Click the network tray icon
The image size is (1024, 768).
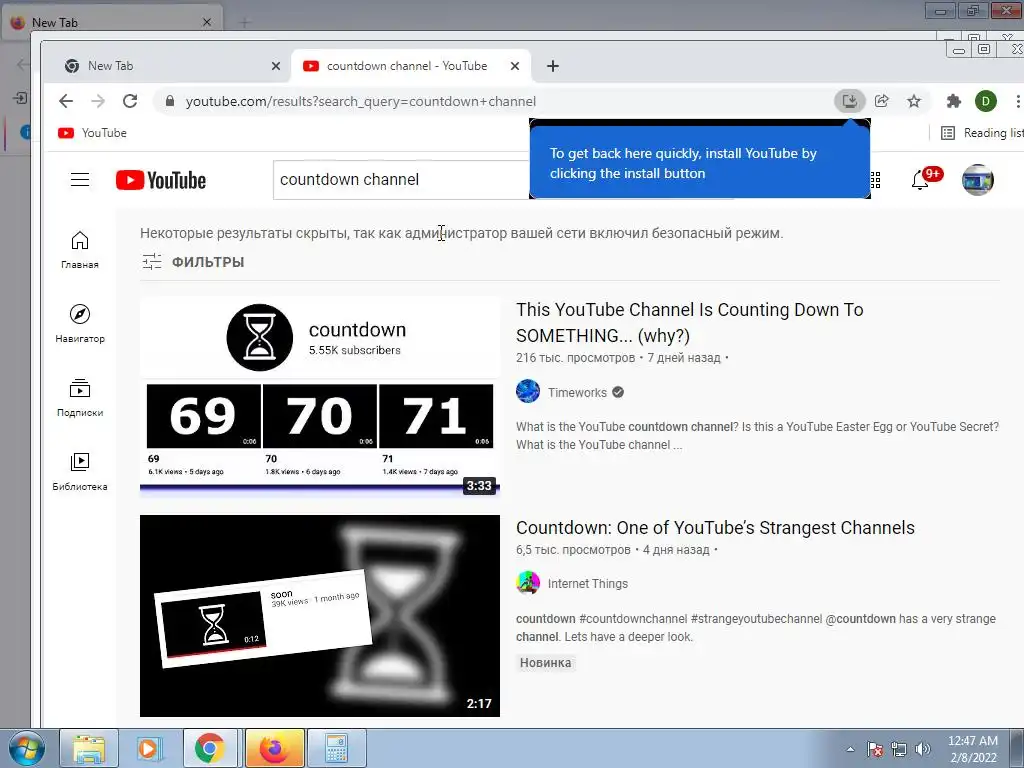coord(899,749)
